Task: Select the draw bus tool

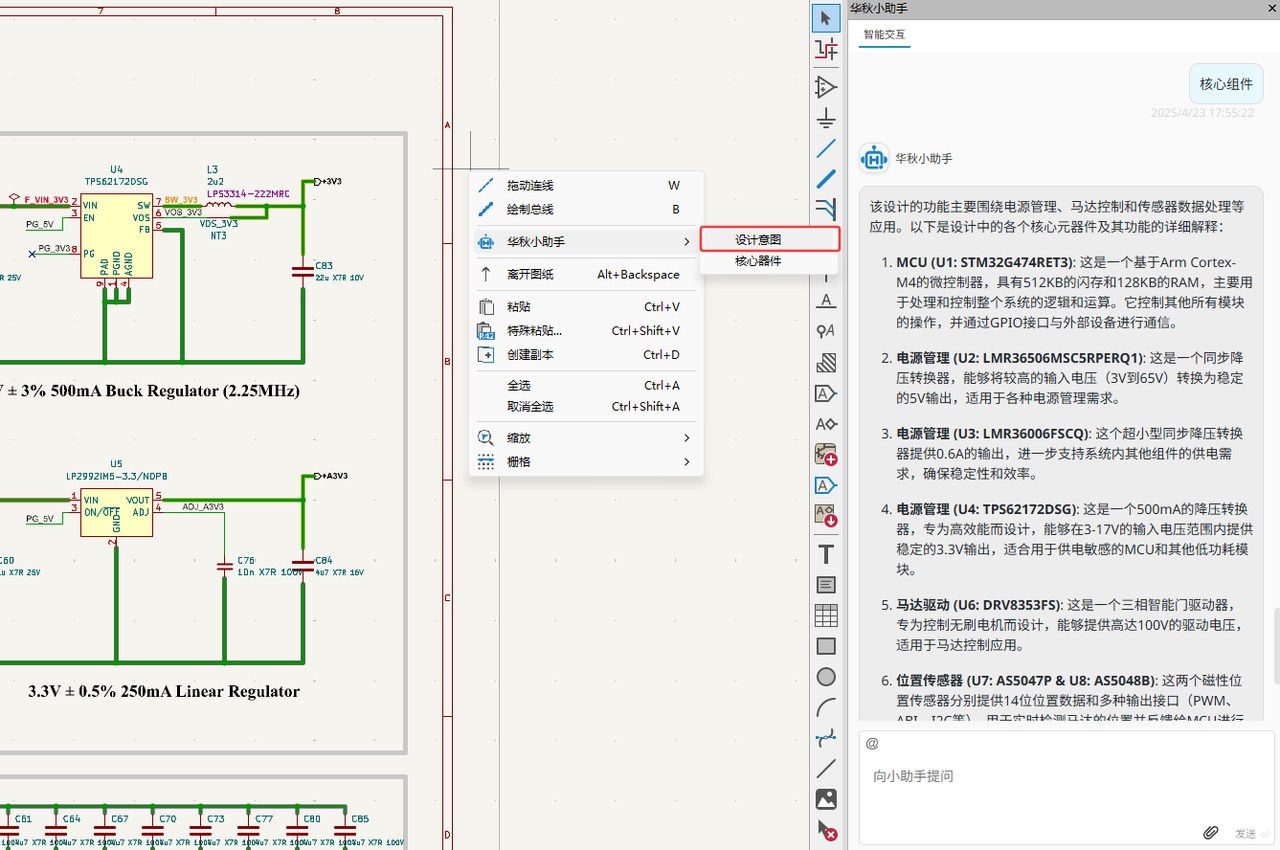Action: (x=826, y=179)
